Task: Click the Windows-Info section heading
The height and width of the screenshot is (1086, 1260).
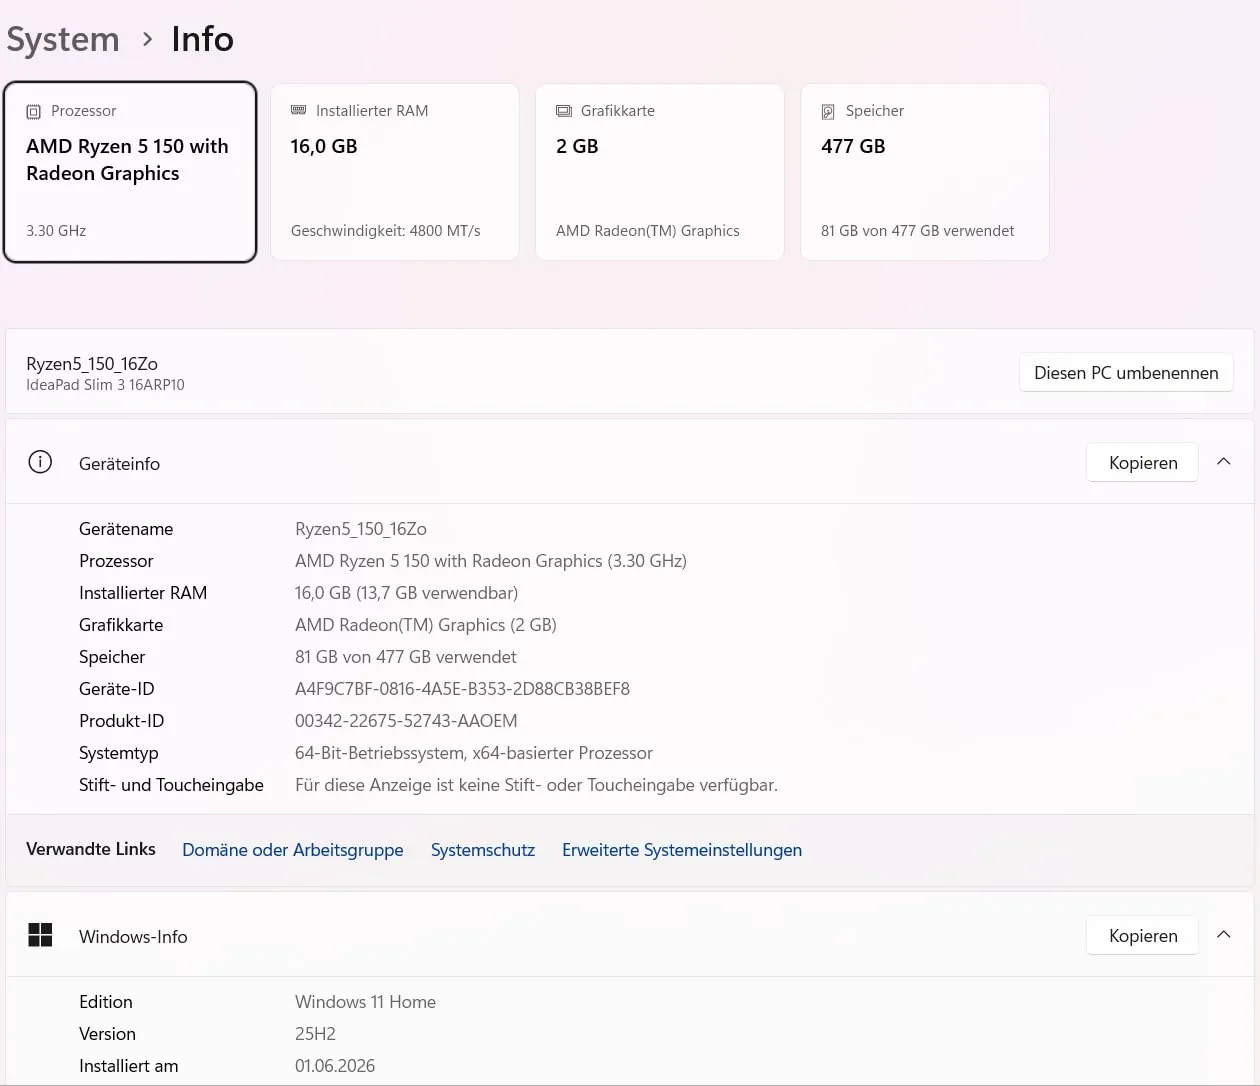Action: pos(133,937)
